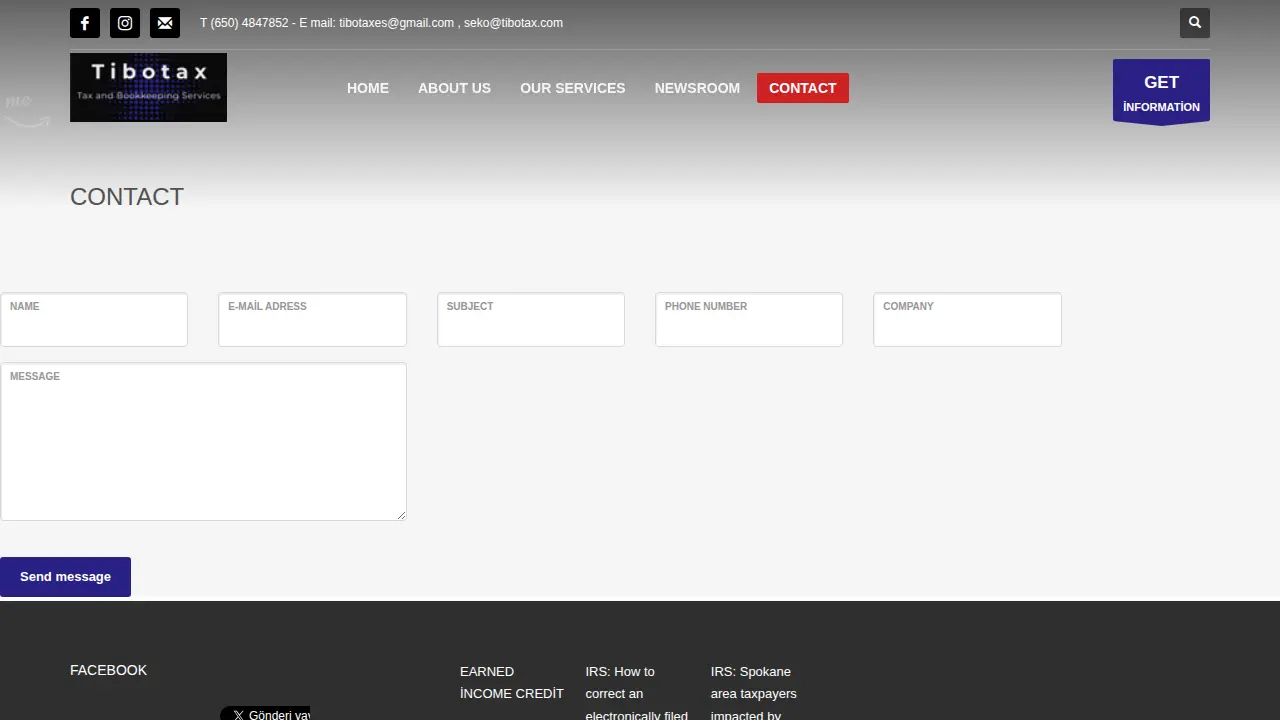The image size is (1280, 720).
Task: Focus the NAME input field
Action: coord(94,320)
